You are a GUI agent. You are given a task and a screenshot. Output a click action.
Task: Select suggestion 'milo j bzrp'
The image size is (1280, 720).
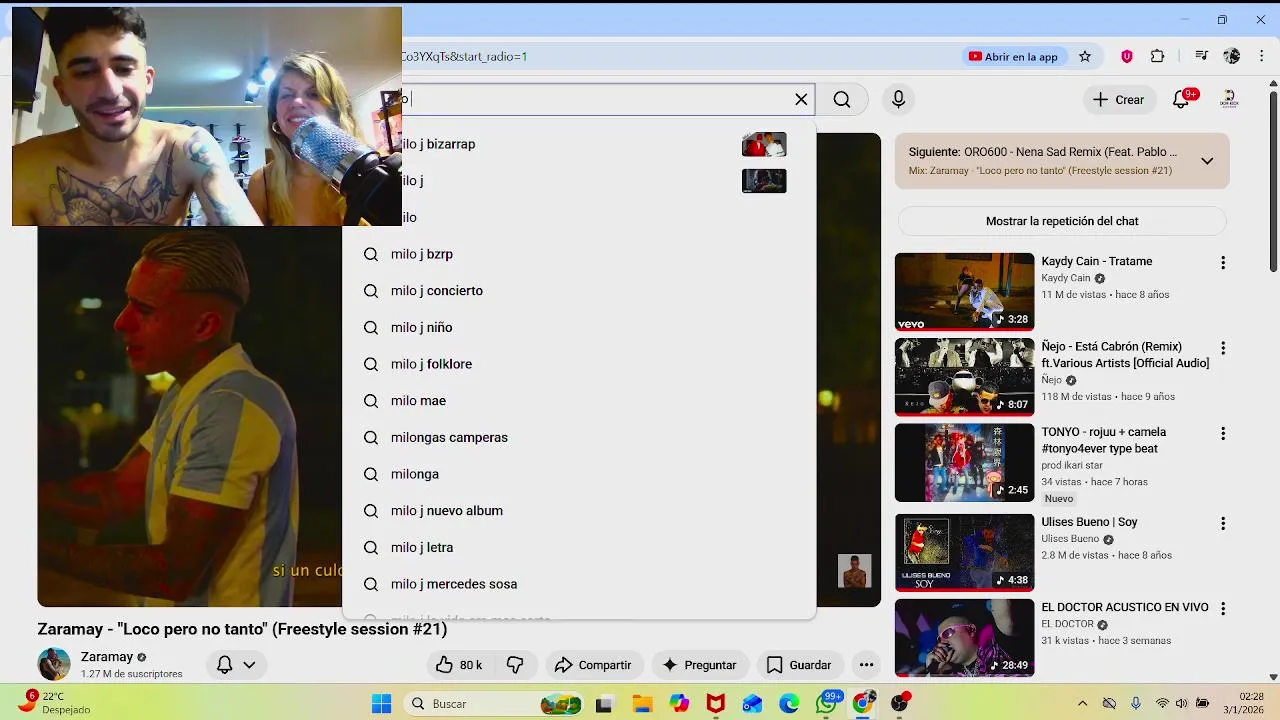pos(579,254)
